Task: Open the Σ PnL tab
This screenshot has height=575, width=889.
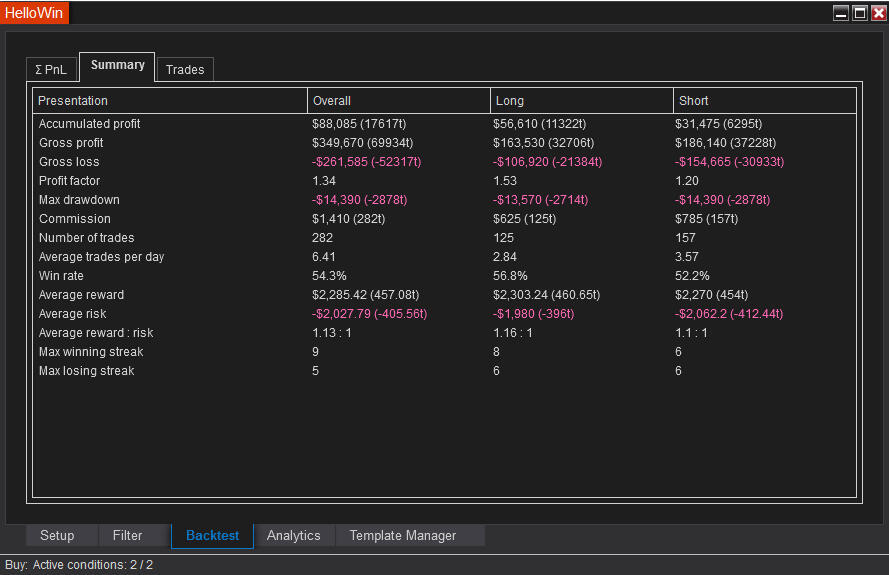Action: 51,69
